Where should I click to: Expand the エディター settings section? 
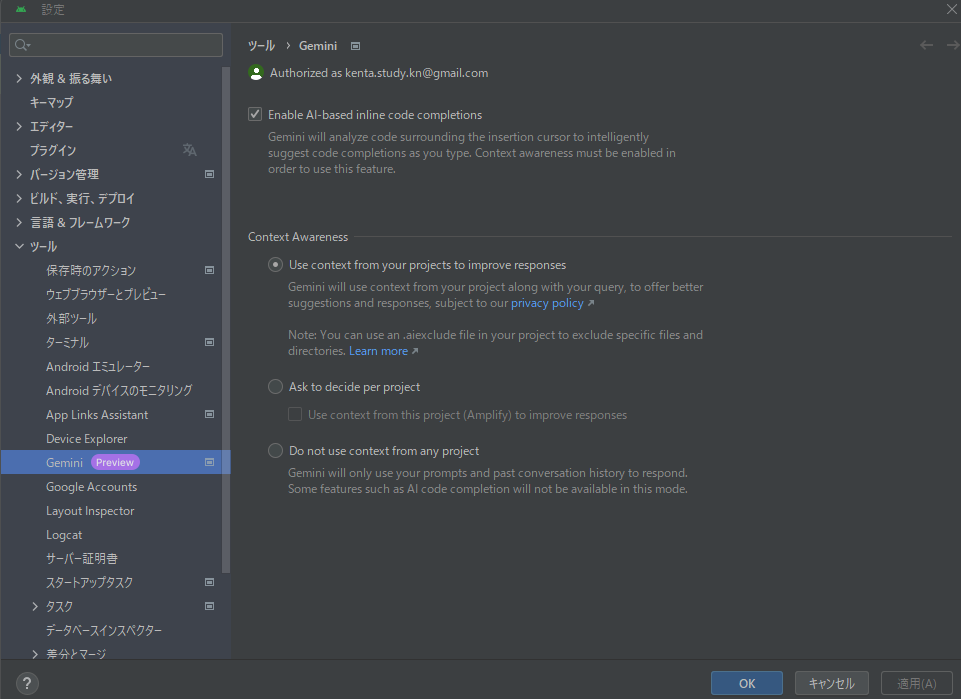[x=19, y=126]
